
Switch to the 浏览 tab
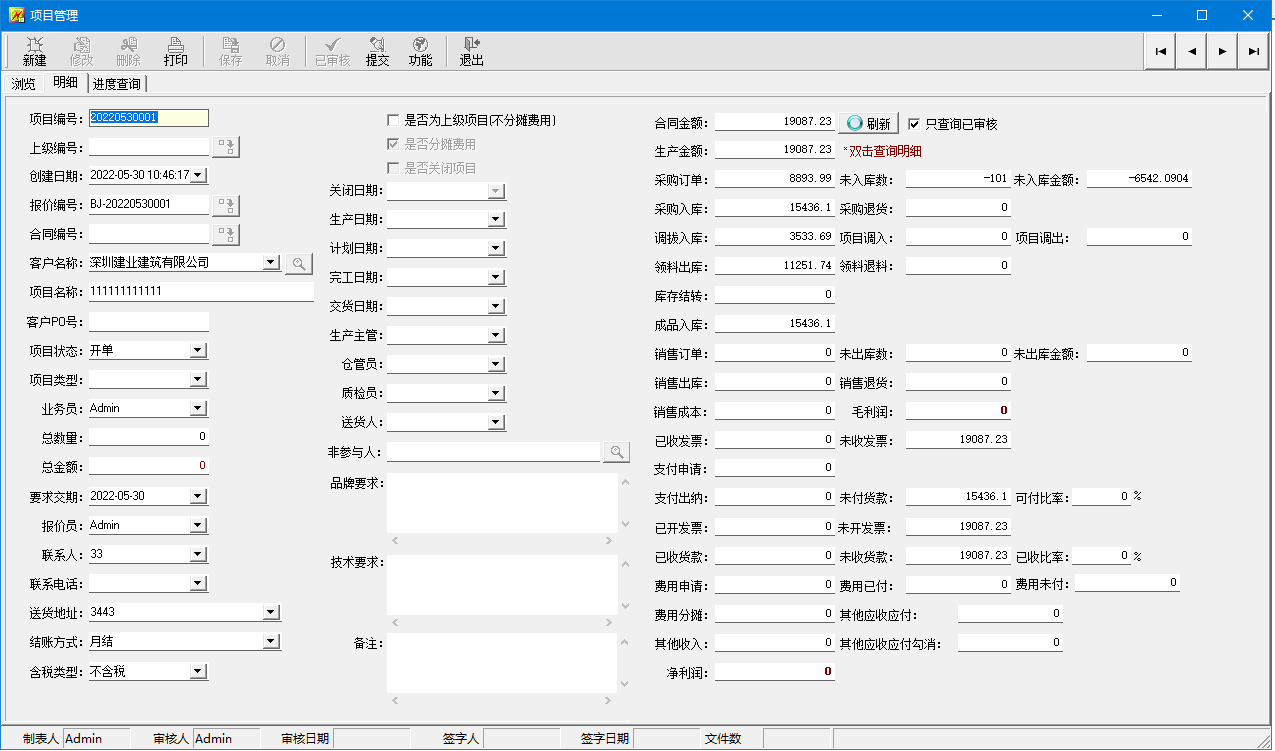tap(24, 83)
